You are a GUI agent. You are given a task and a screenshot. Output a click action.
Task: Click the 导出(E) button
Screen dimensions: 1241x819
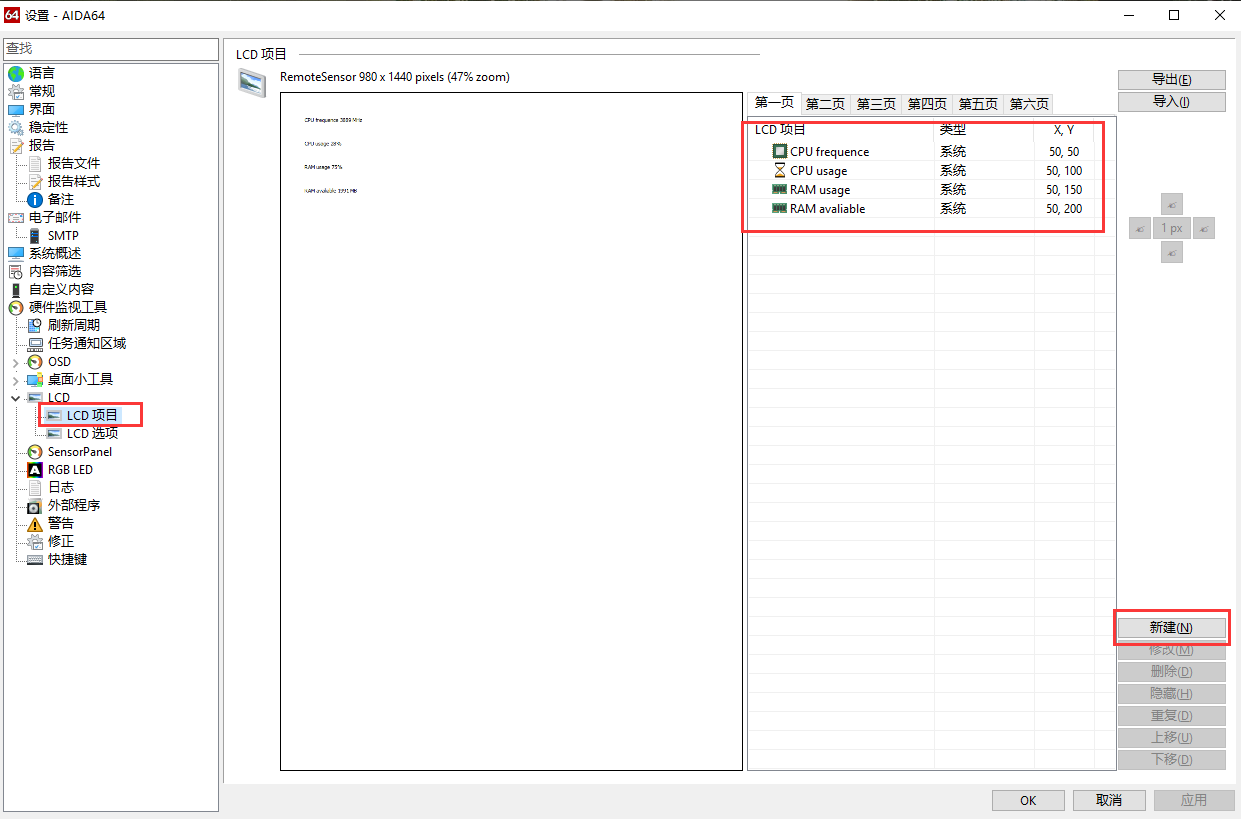pyautogui.click(x=1172, y=80)
